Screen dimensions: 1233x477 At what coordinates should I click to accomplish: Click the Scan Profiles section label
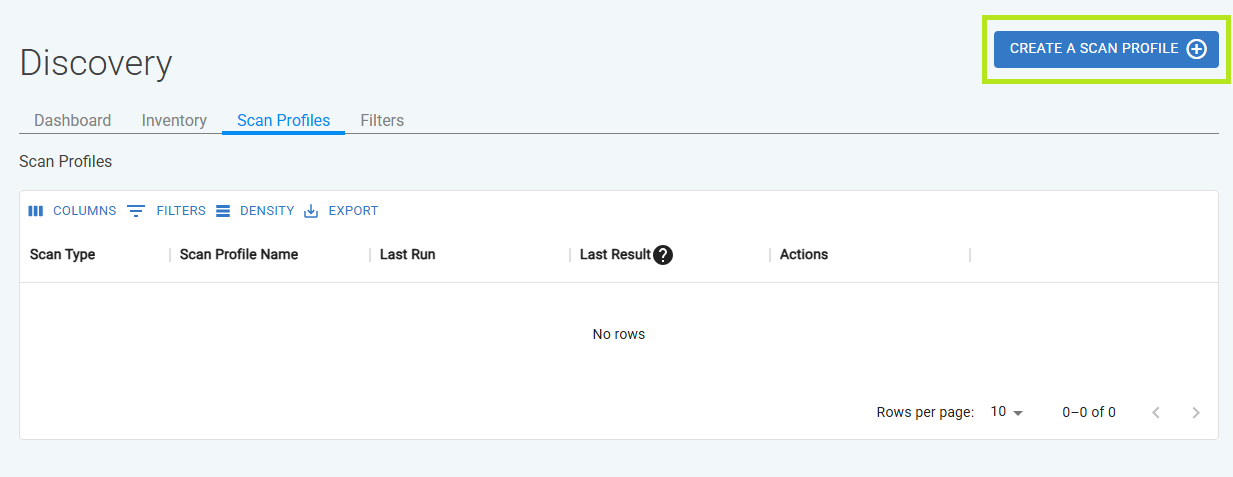66,161
